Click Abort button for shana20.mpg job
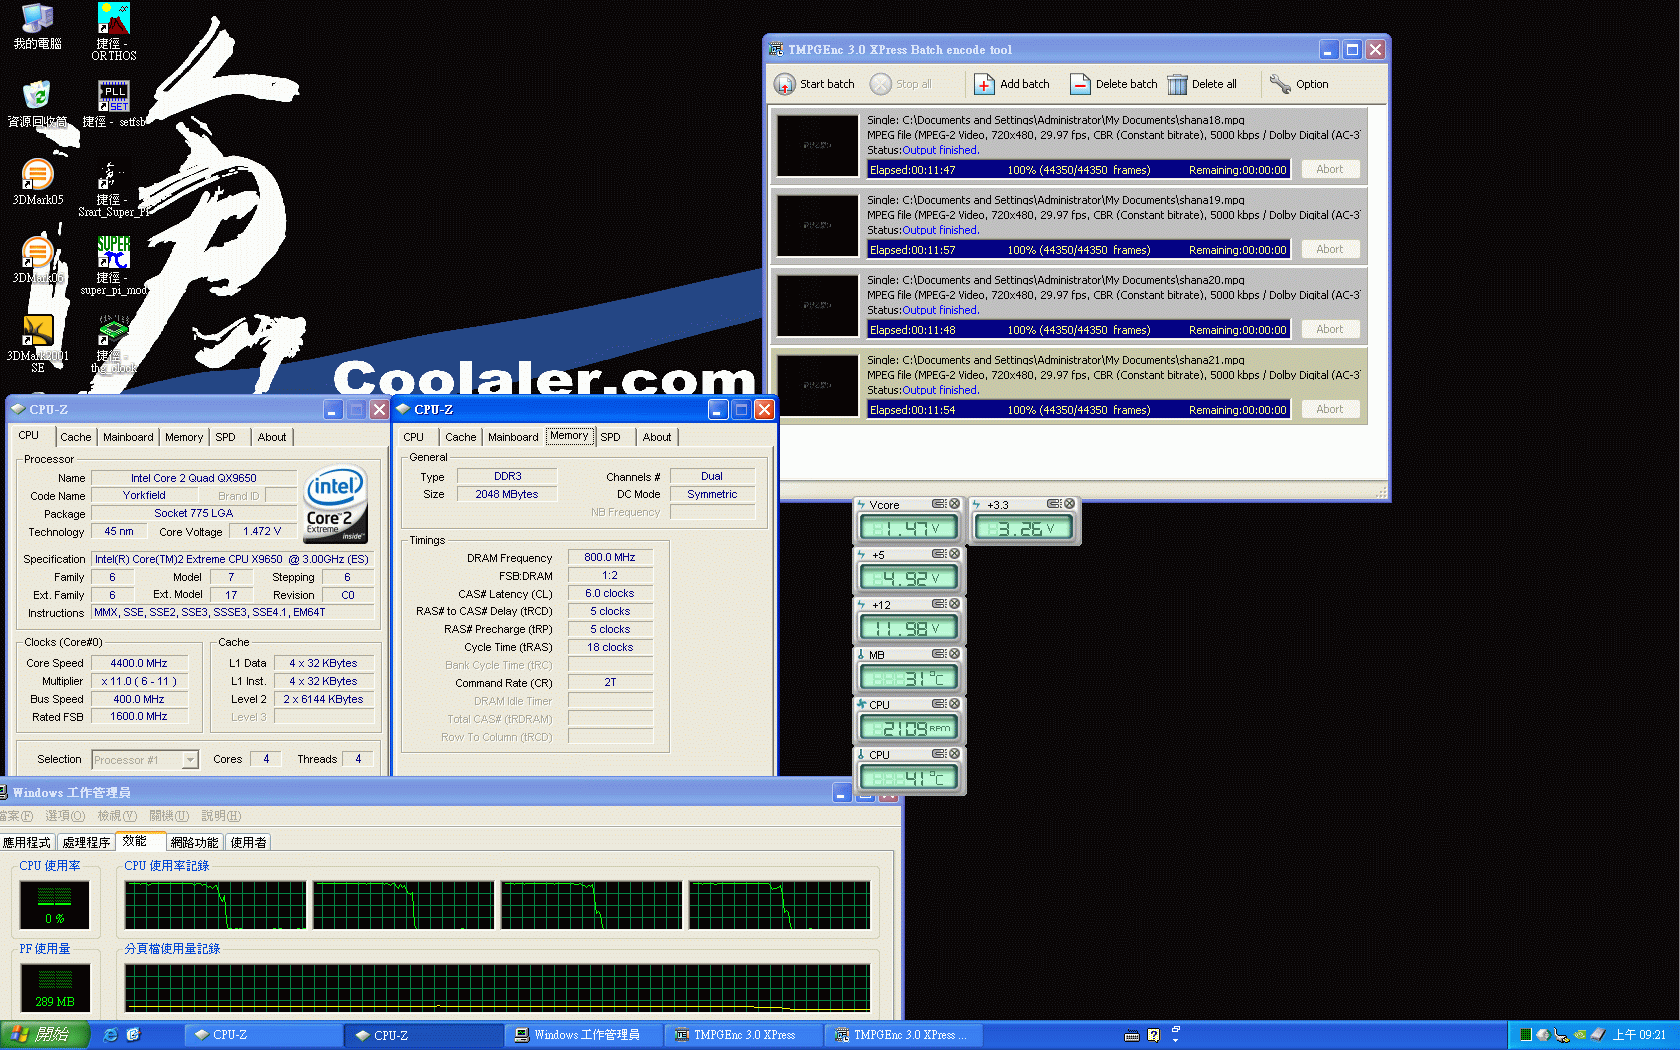 [x=1330, y=329]
